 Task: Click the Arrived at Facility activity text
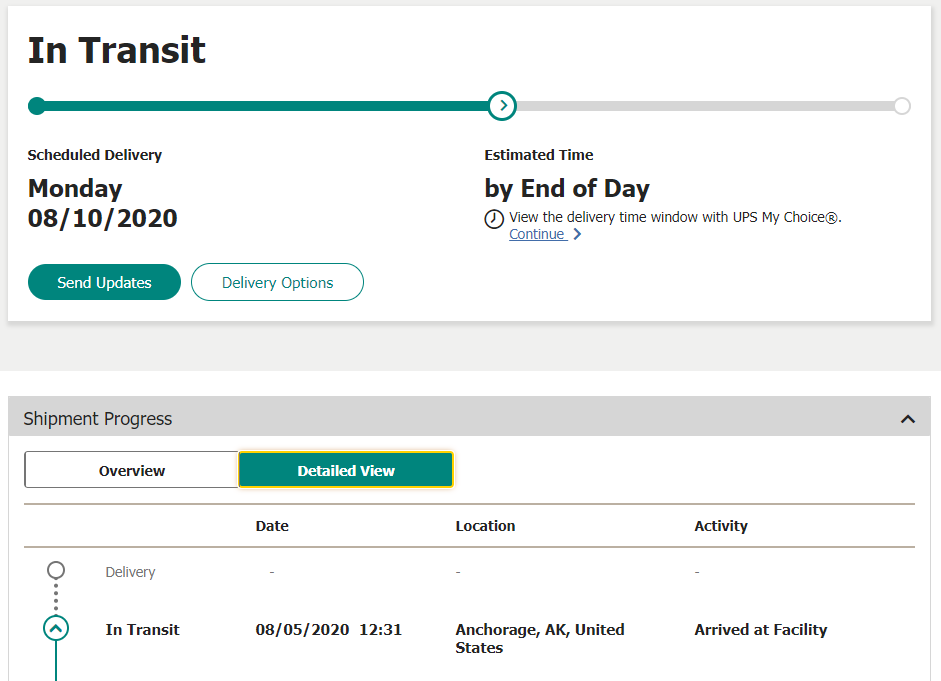(761, 630)
